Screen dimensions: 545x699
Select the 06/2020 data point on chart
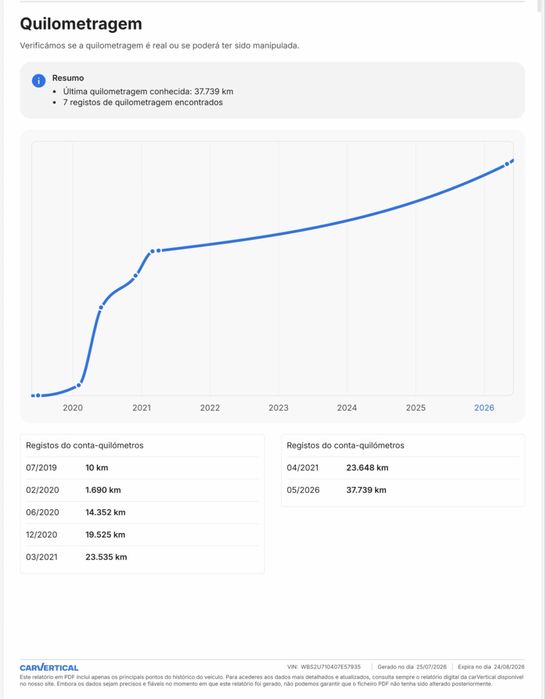(101, 307)
